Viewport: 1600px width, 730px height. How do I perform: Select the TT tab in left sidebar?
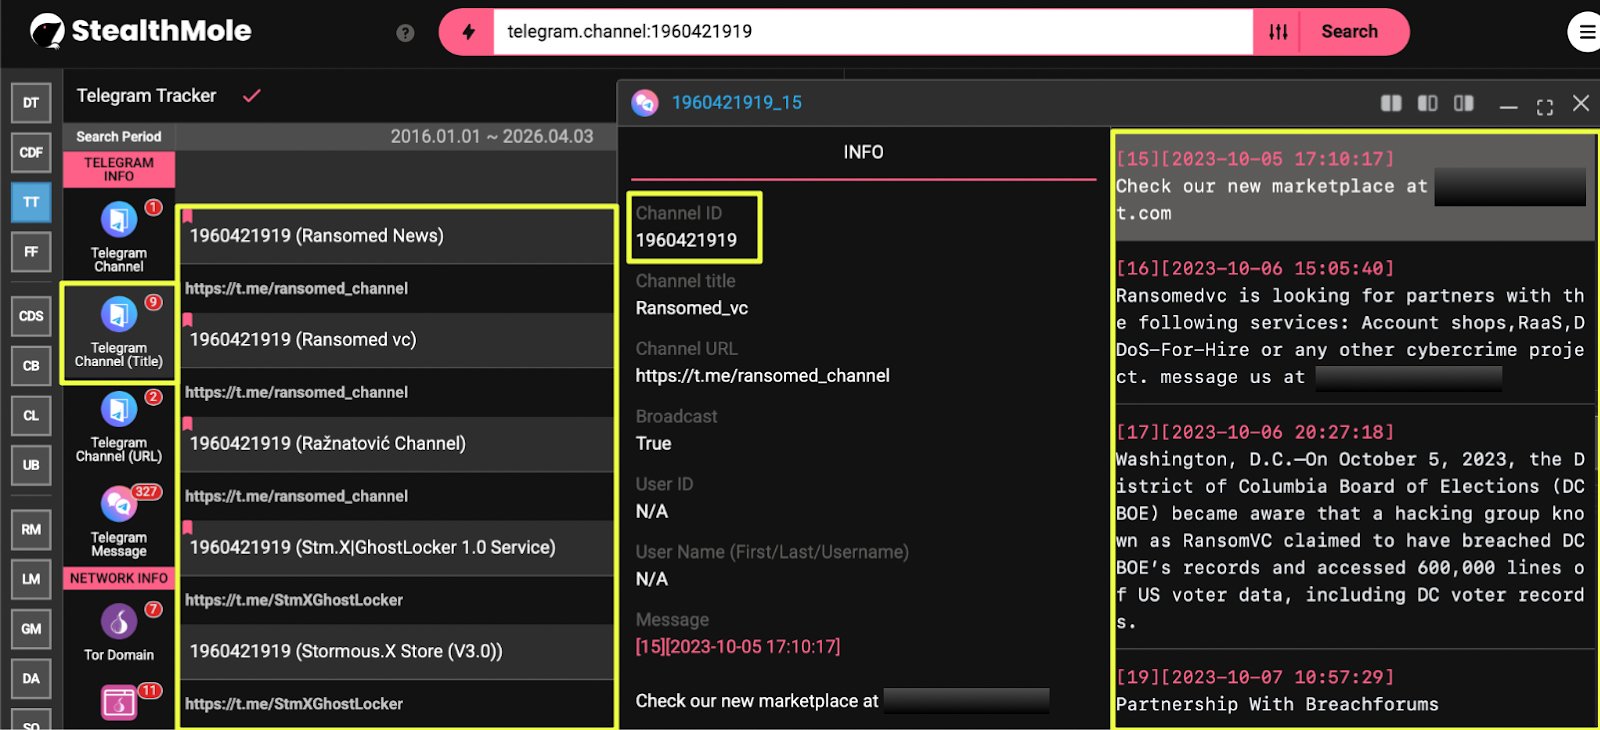31,202
